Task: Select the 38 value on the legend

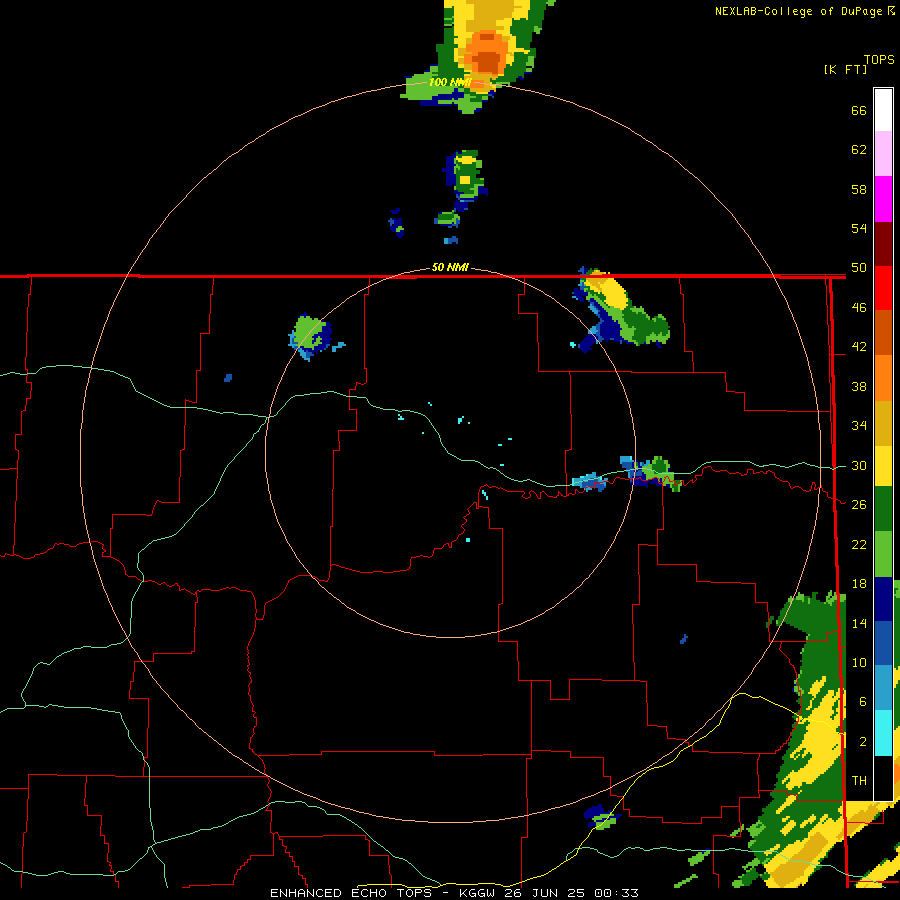Action: [x=859, y=386]
